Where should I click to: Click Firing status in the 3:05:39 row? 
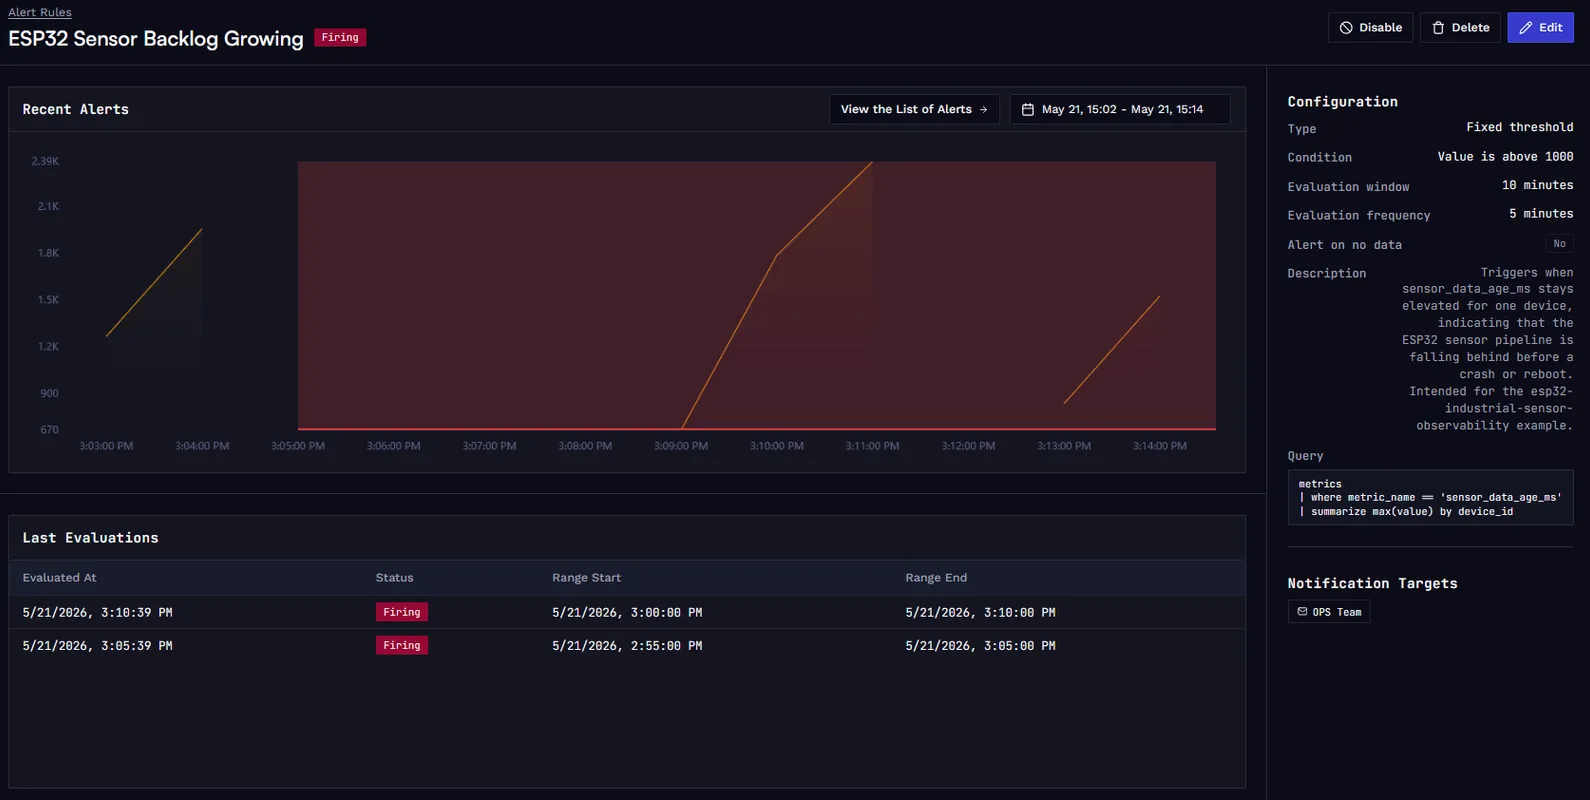point(402,645)
